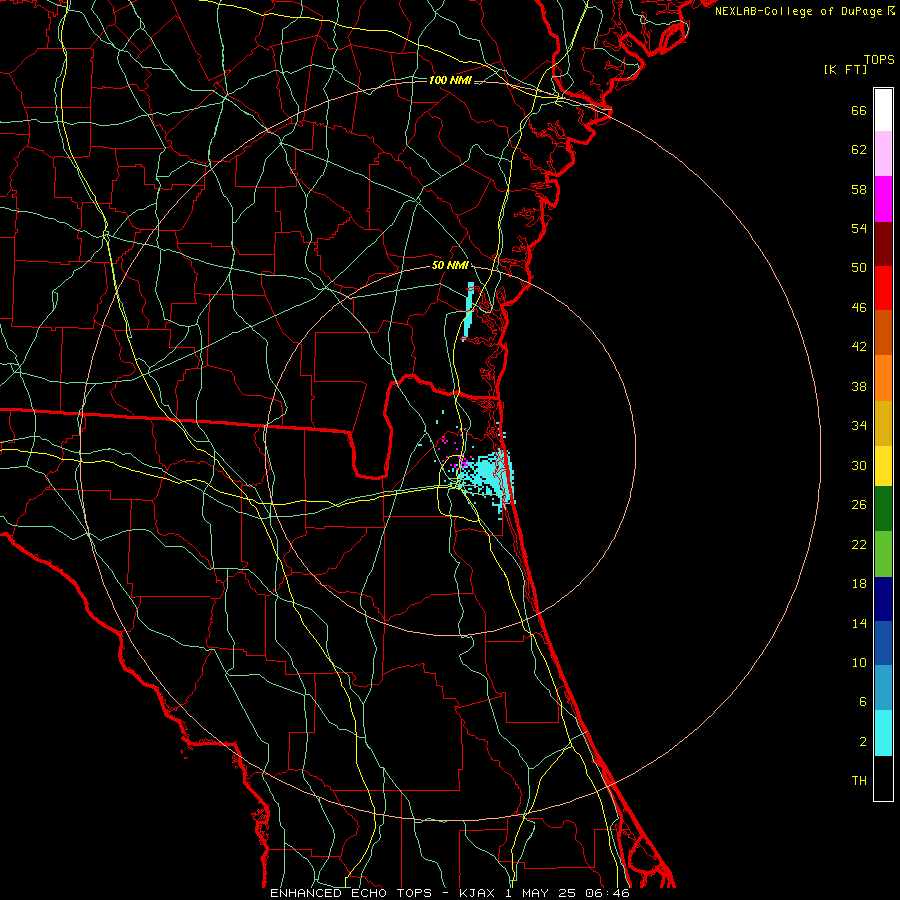This screenshot has width=900, height=900.
Task: Click the "TOPS" legend title
Action: pos(879,60)
